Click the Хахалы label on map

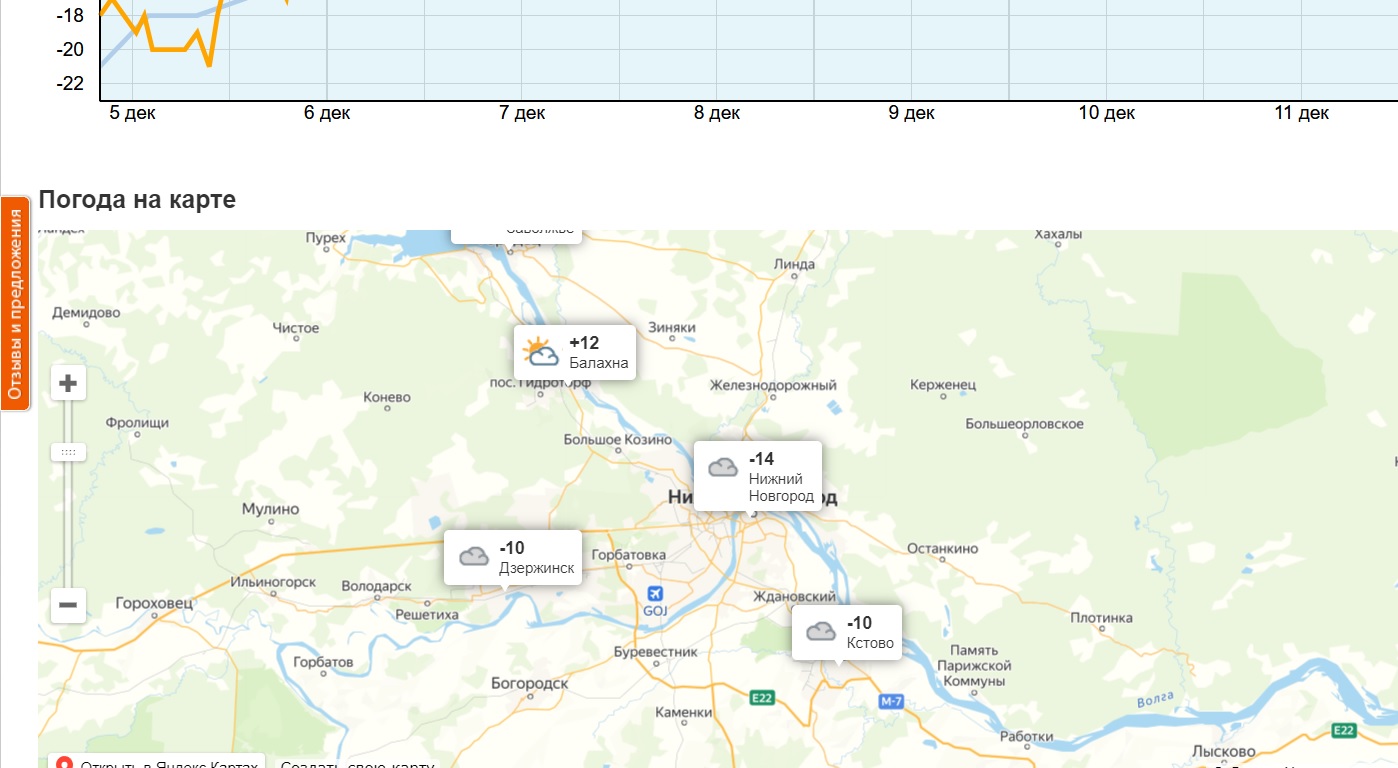pos(1058,234)
